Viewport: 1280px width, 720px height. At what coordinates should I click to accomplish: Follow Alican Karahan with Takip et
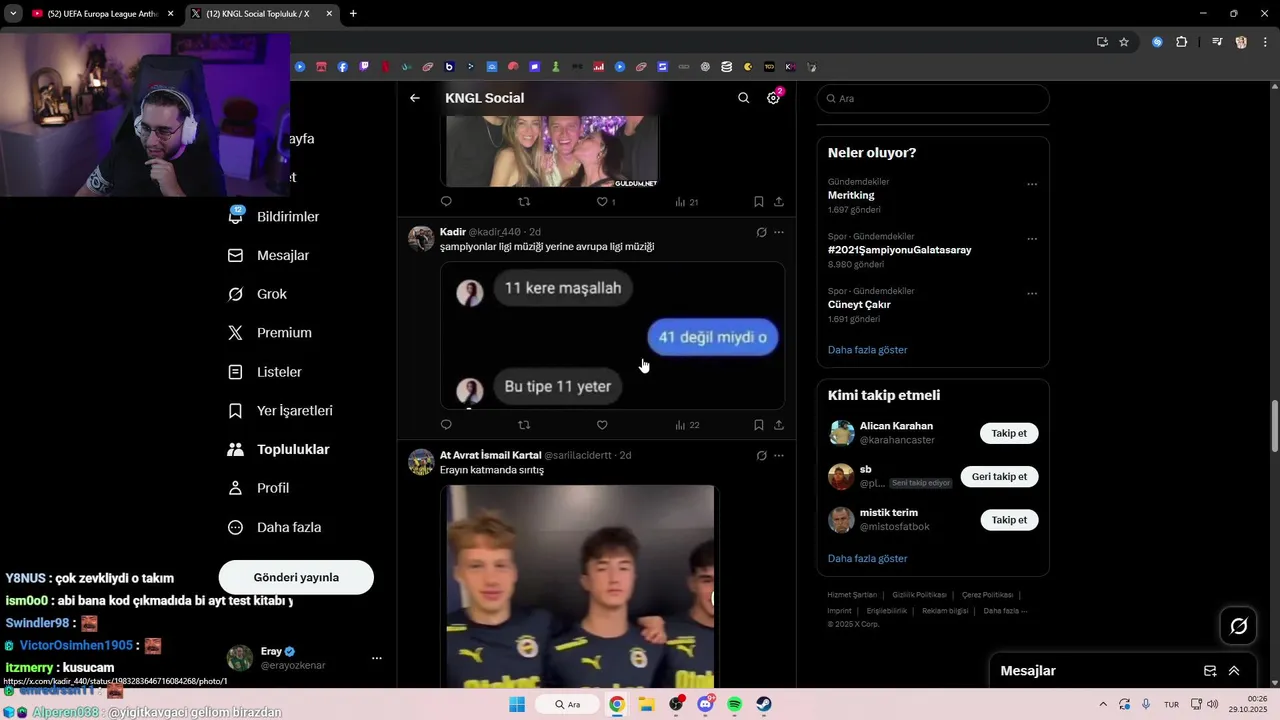(x=1009, y=433)
